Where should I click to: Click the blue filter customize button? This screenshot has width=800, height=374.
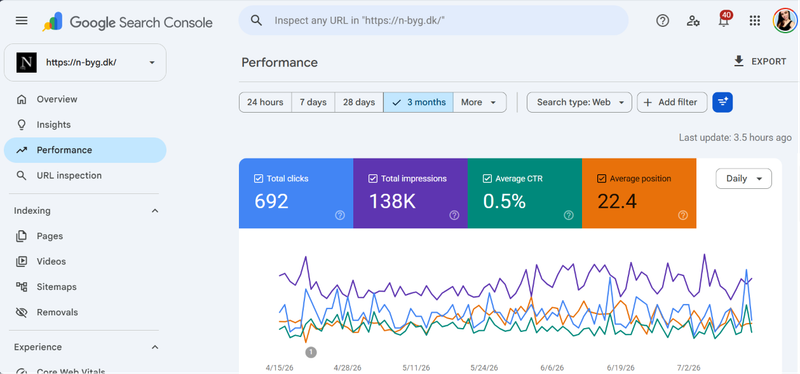click(722, 102)
